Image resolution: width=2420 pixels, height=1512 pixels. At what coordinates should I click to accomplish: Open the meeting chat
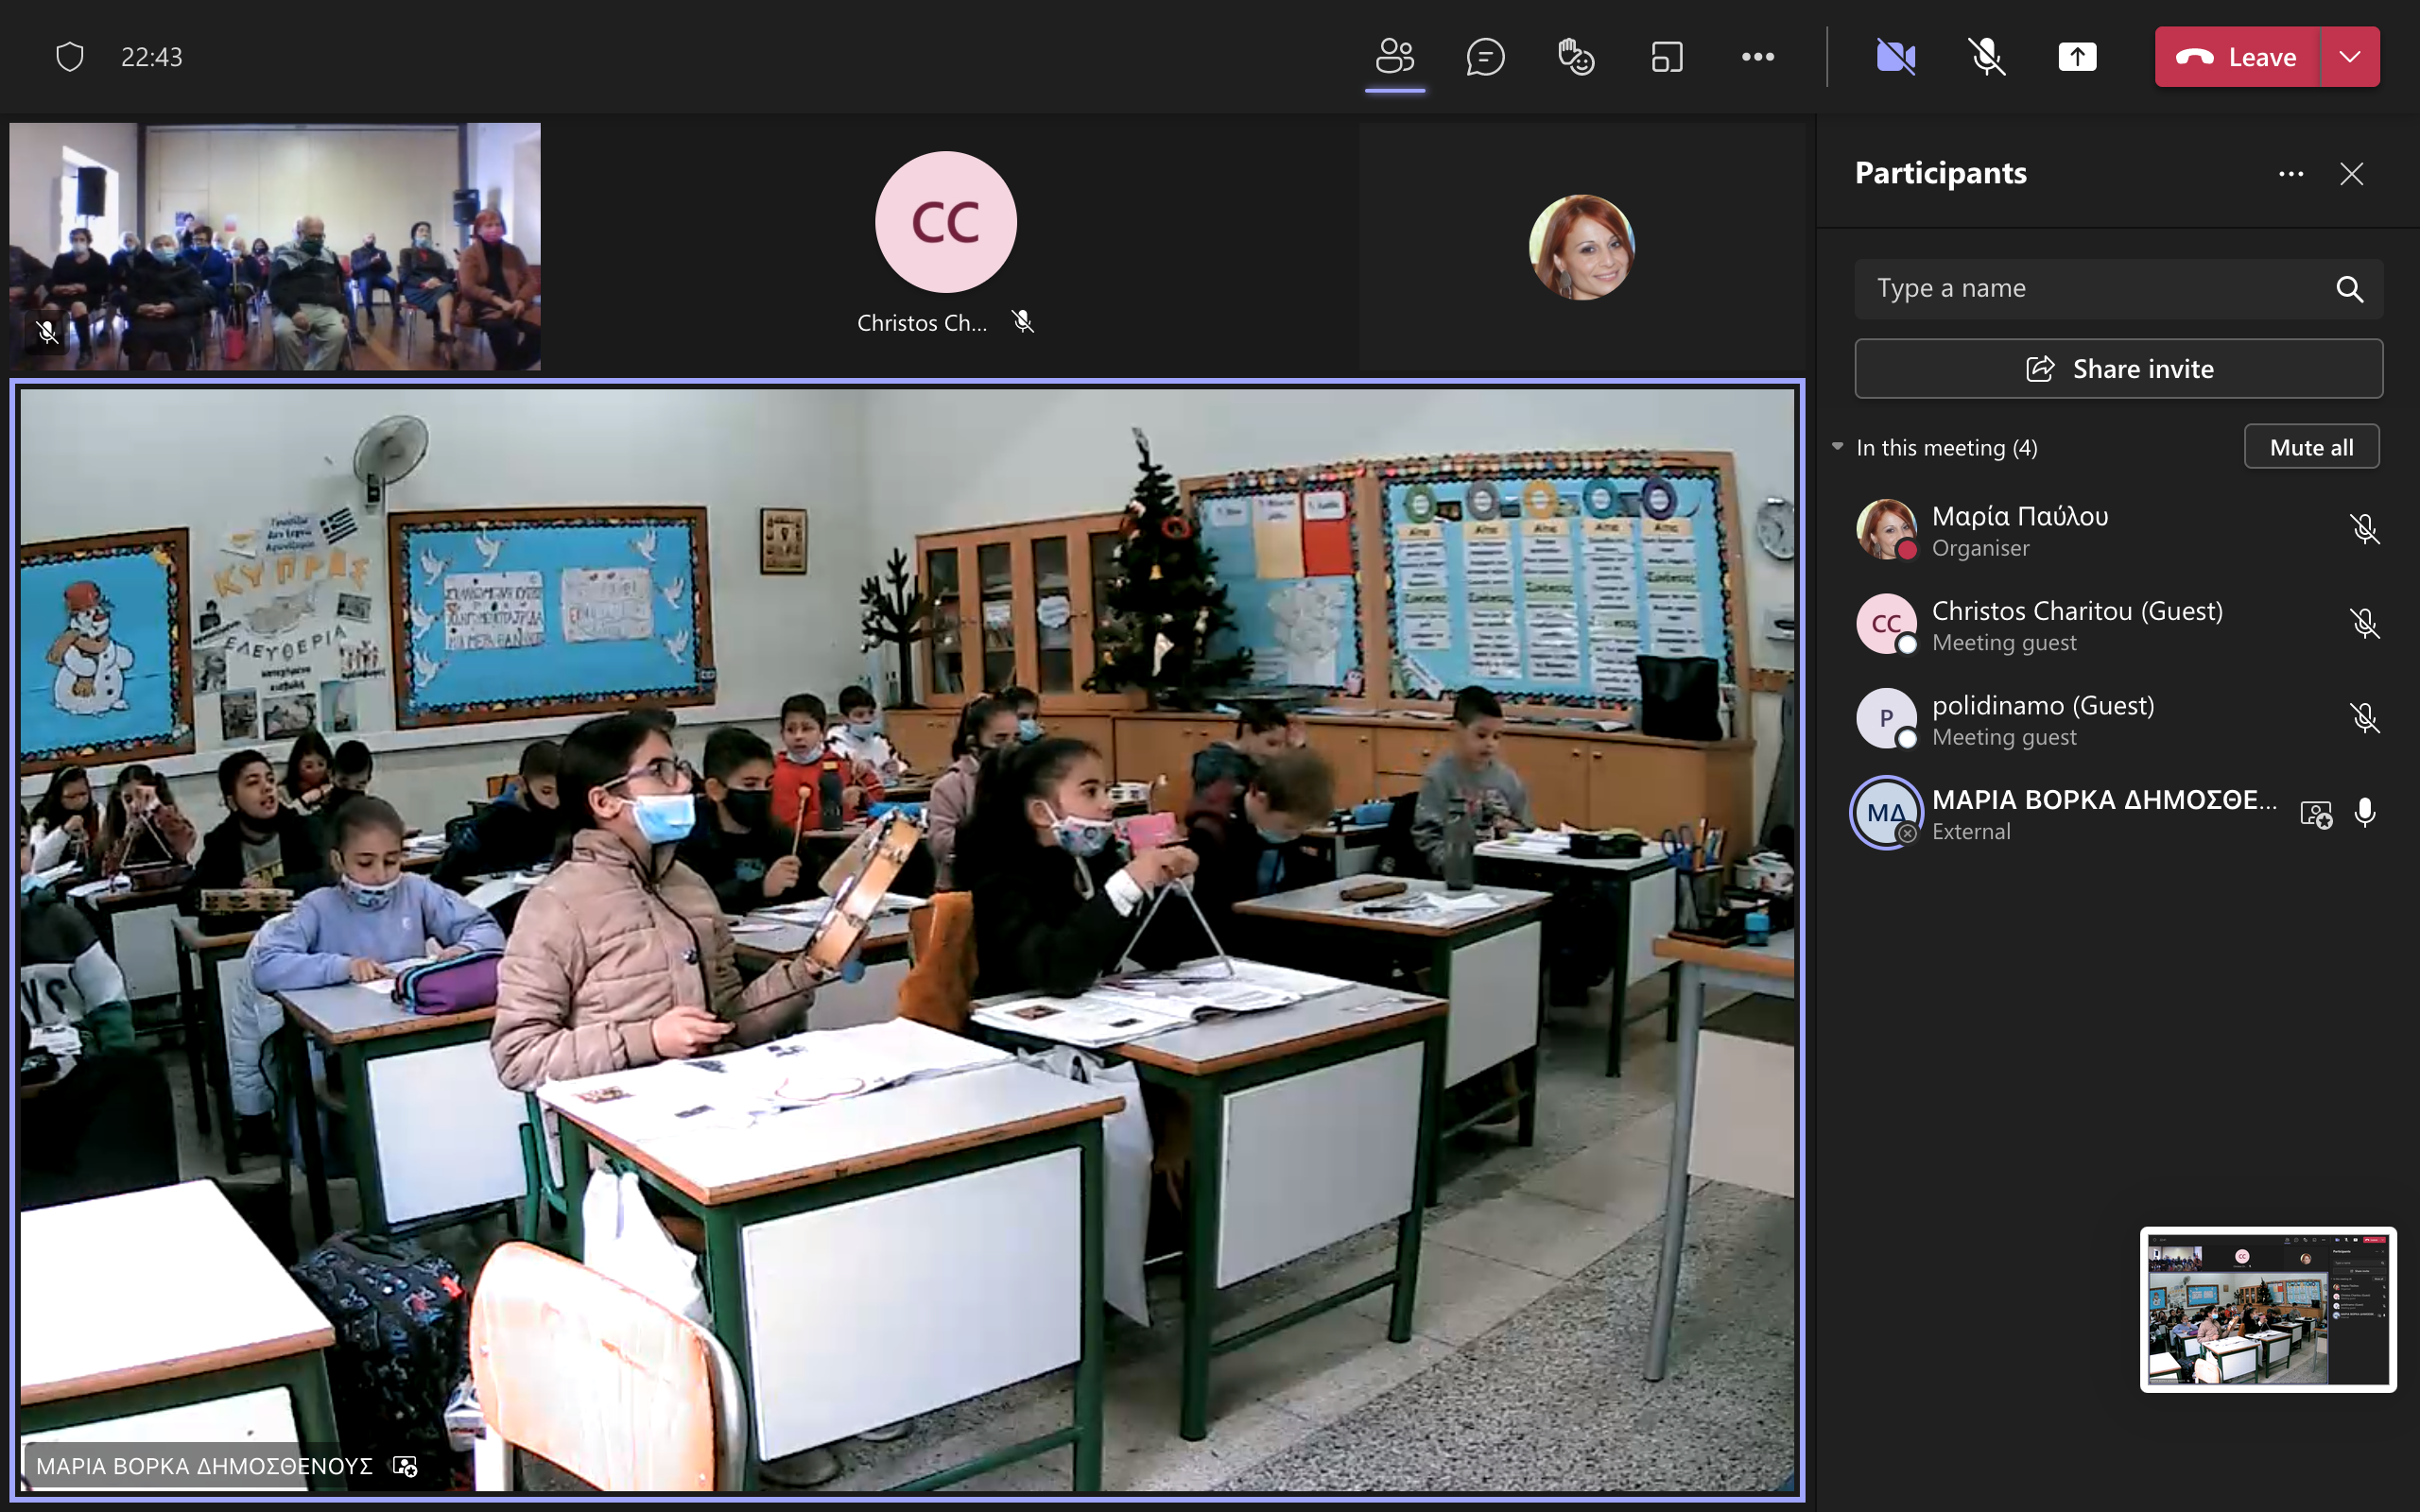point(1485,57)
